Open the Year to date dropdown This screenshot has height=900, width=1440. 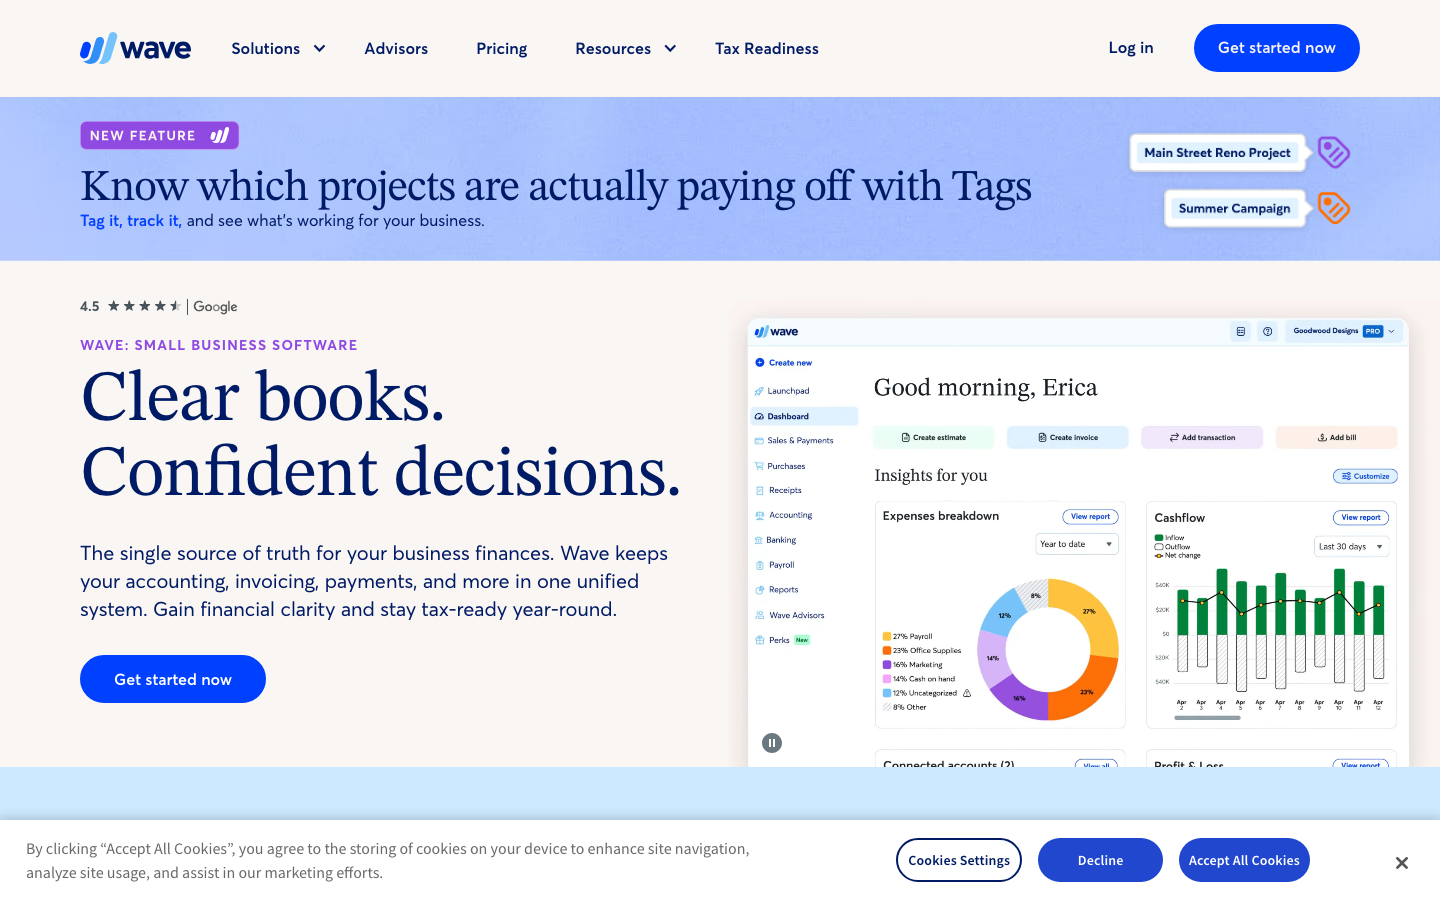(x=1077, y=544)
